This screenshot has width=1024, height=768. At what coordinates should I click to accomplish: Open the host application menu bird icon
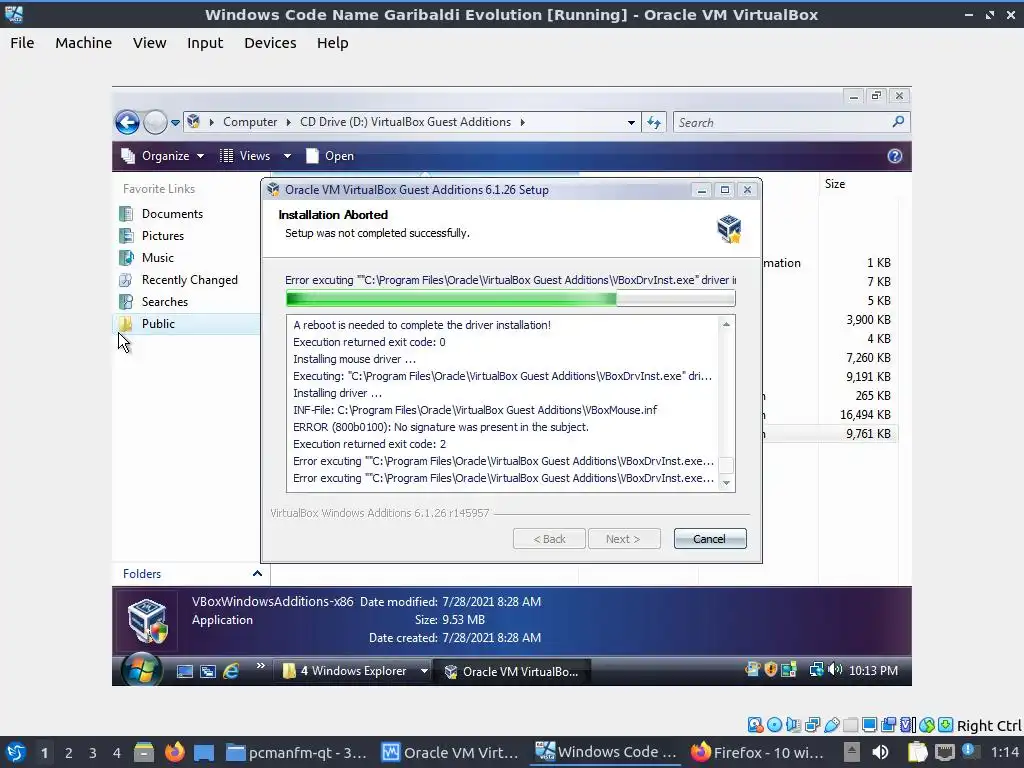pos(15,752)
